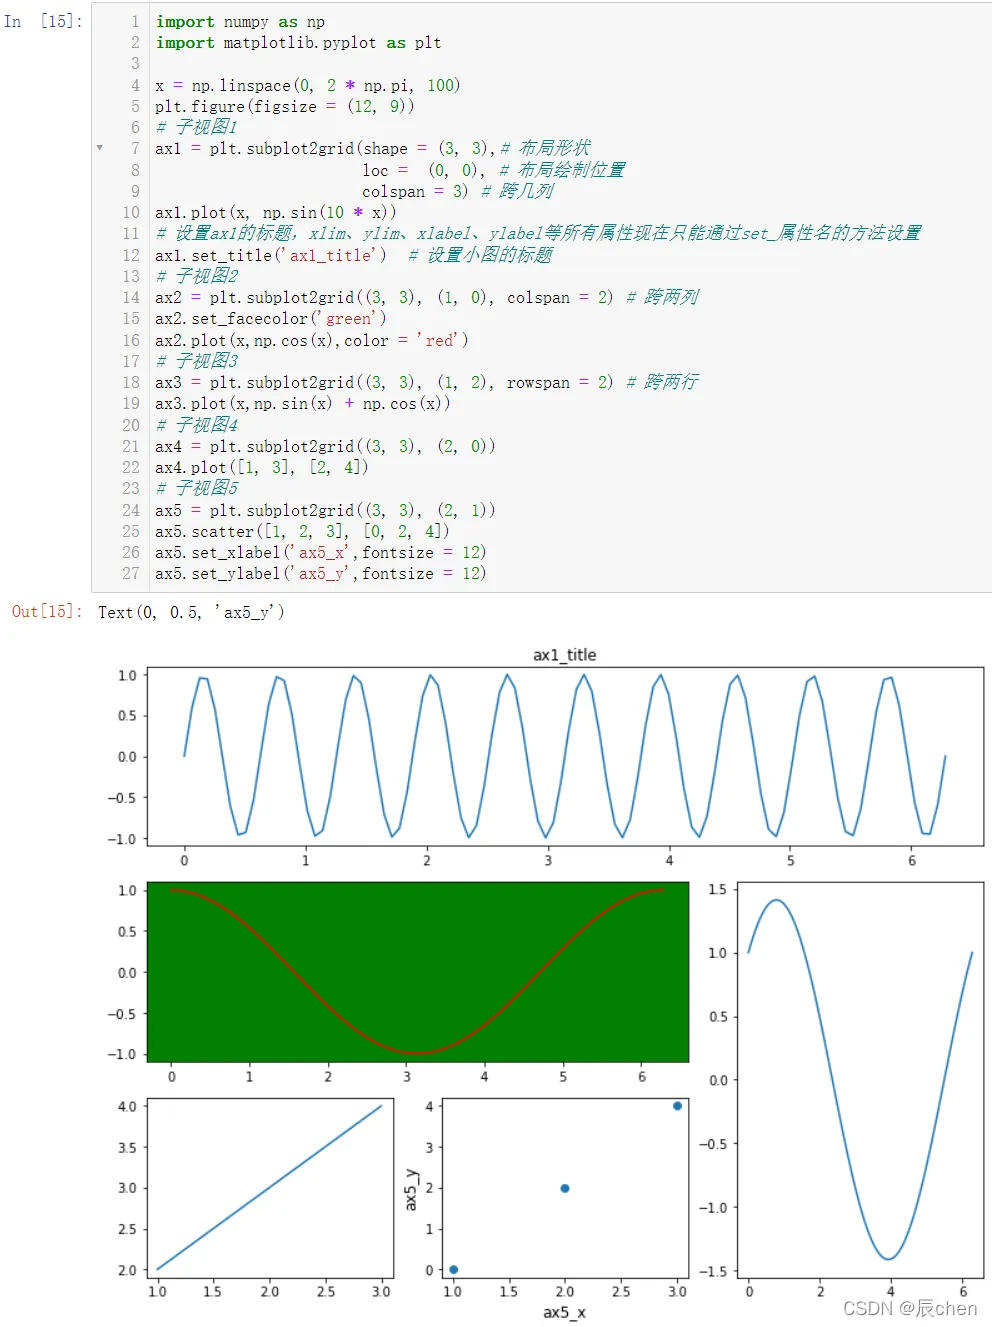Collapse code fold arrow at line 7
This screenshot has width=992, height=1327.
[99, 148]
